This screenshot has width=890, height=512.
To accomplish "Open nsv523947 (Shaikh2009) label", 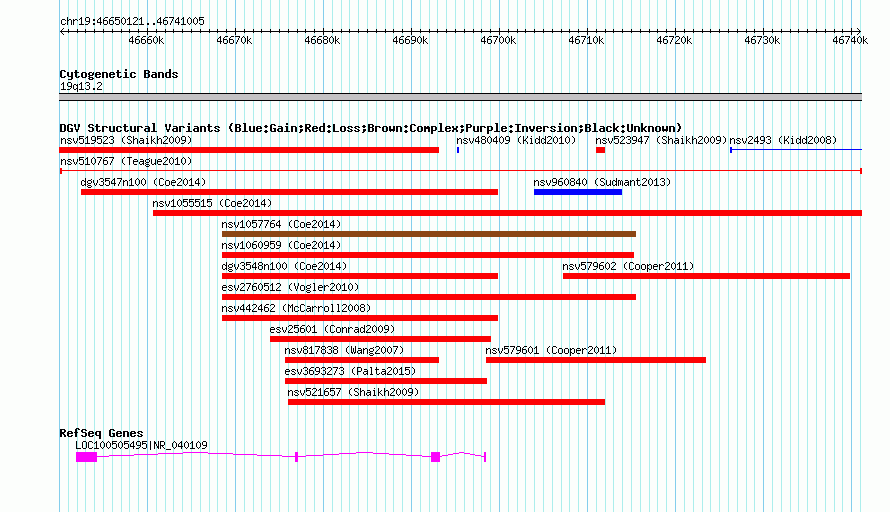I will (661, 140).
